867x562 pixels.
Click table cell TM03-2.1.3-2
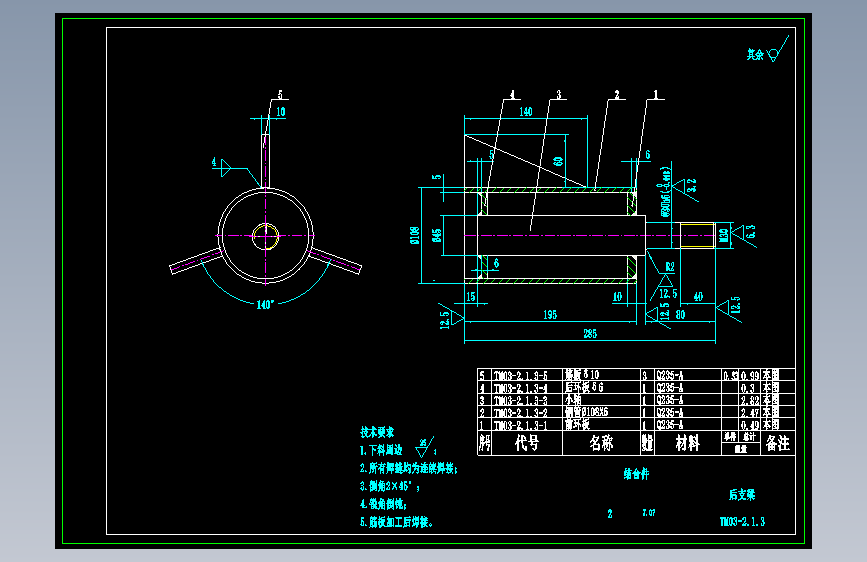(520, 413)
